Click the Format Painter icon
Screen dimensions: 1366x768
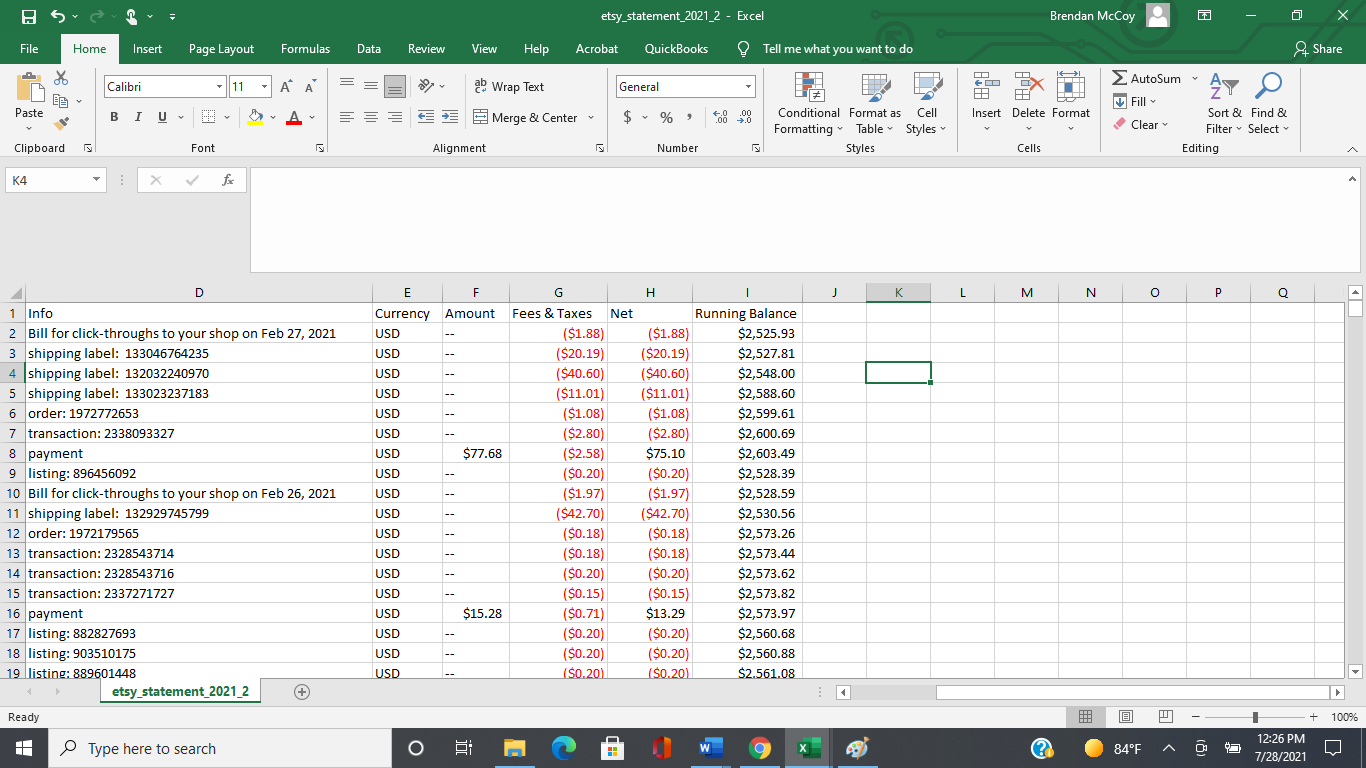61,124
